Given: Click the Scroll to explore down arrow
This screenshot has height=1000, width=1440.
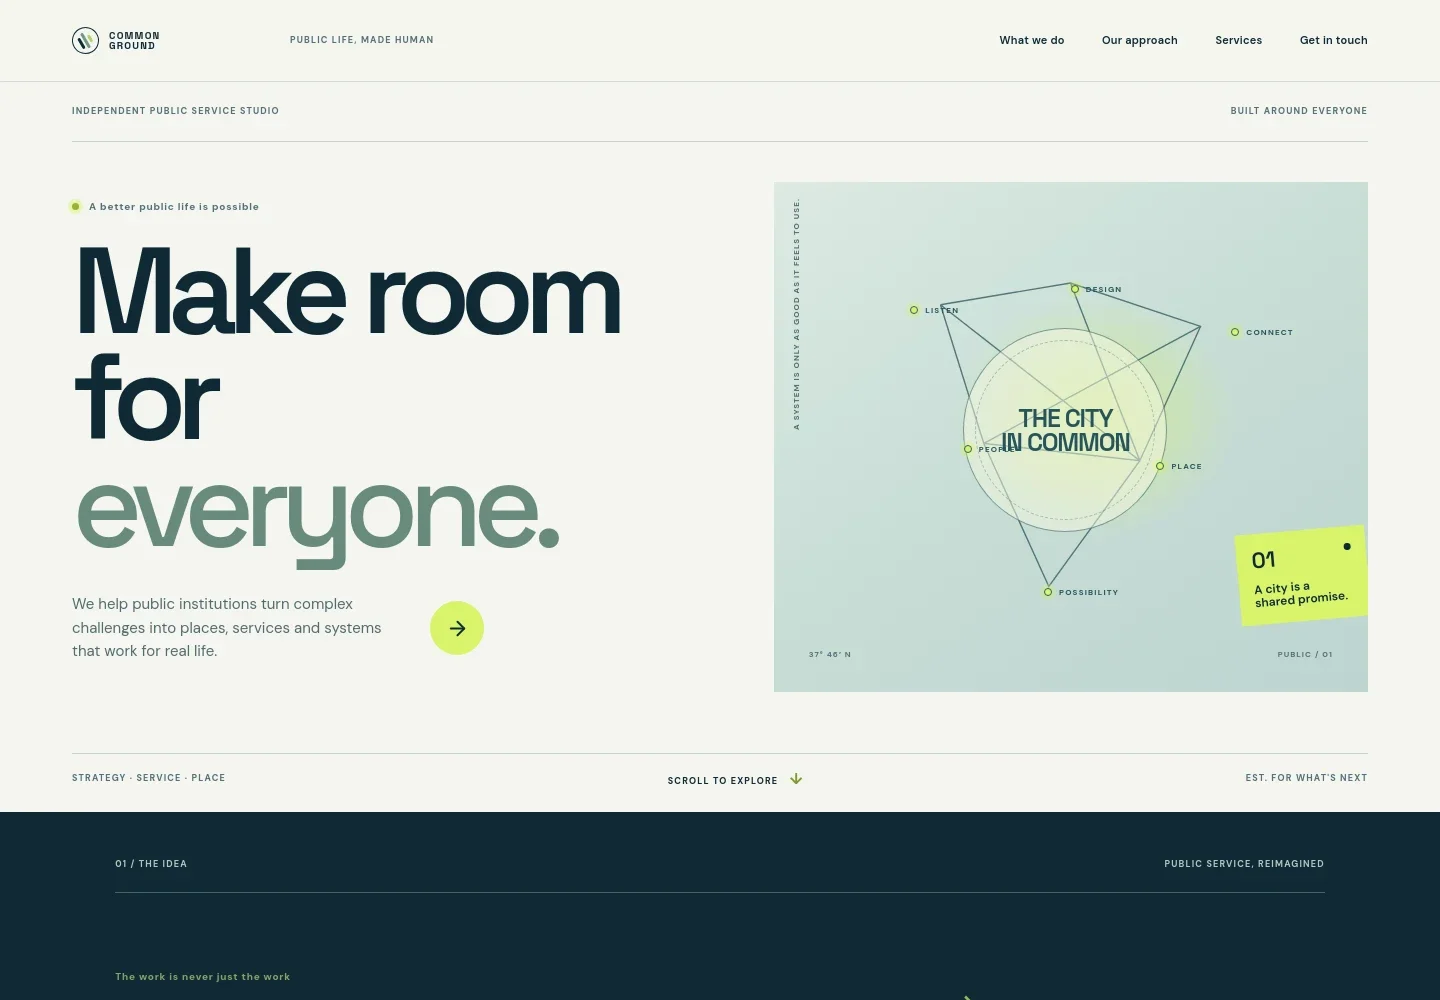Looking at the screenshot, I should pyautogui.click(x=796, y=779).
